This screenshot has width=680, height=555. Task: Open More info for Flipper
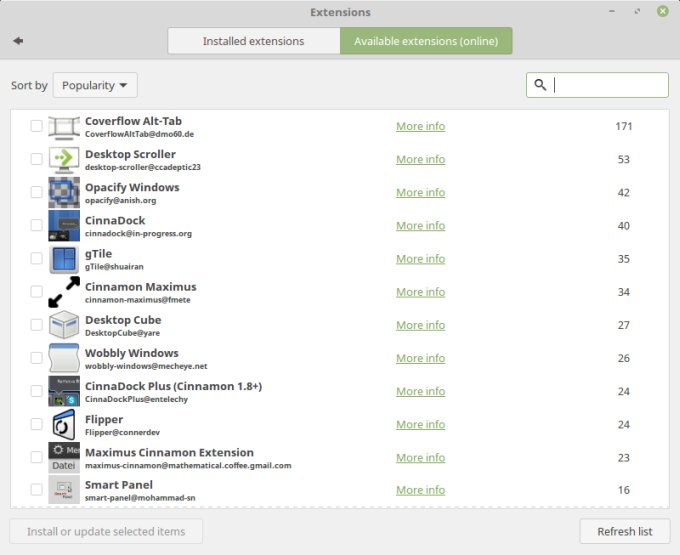coord(421,424)
